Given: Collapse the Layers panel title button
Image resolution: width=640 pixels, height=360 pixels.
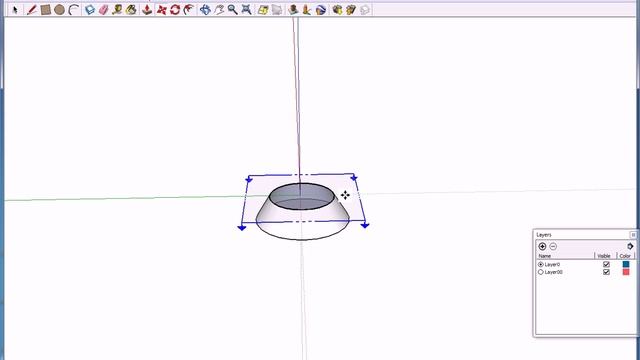Looking at the screenshot, I should point(633,235).
